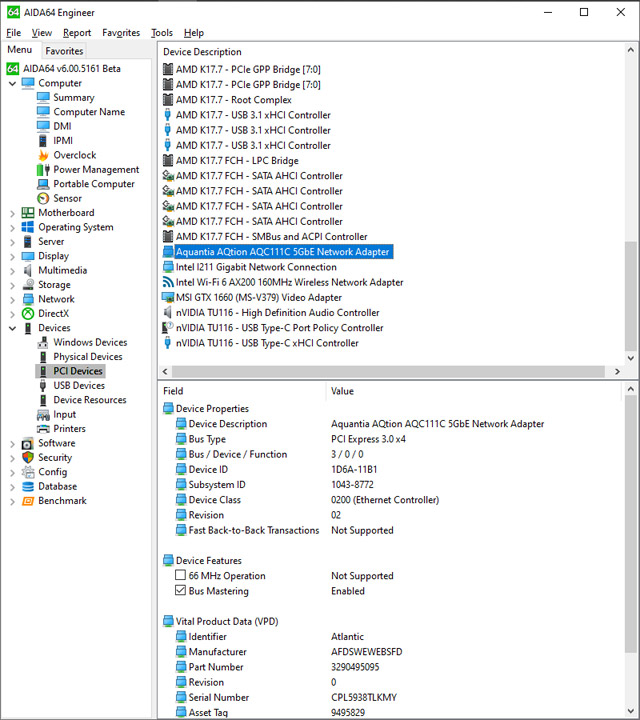Screen dimensions: 640x720
Task: Click the Security shield icon
Action: 28,457
